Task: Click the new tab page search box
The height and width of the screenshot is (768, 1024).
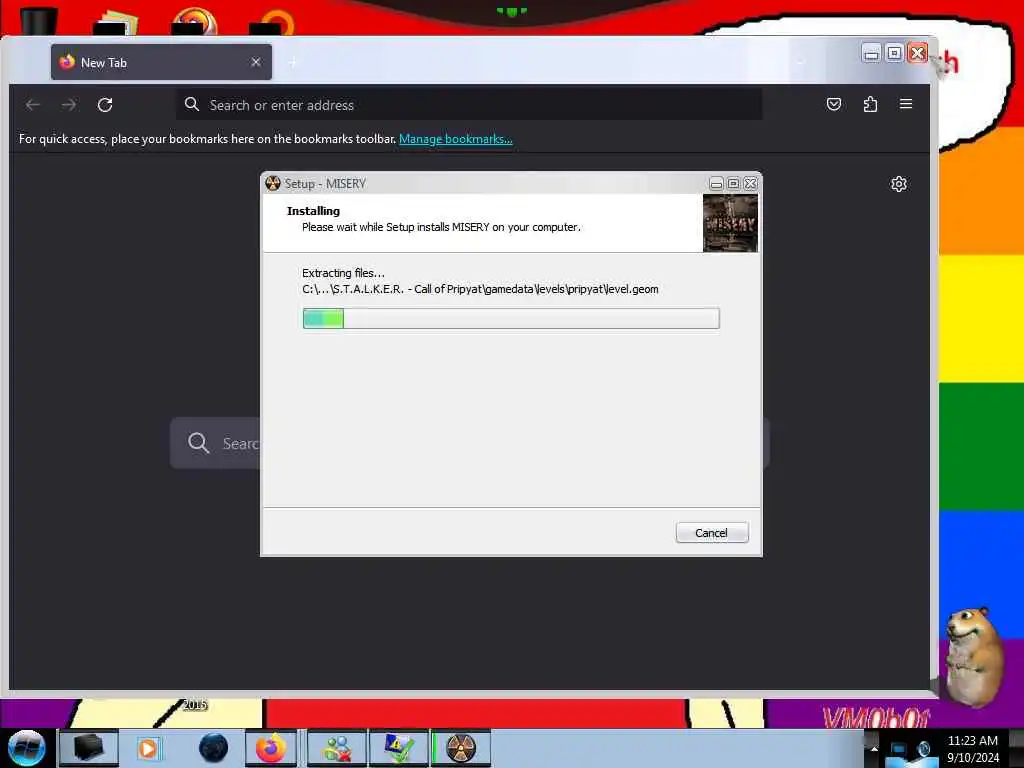Action: point(215,443)
